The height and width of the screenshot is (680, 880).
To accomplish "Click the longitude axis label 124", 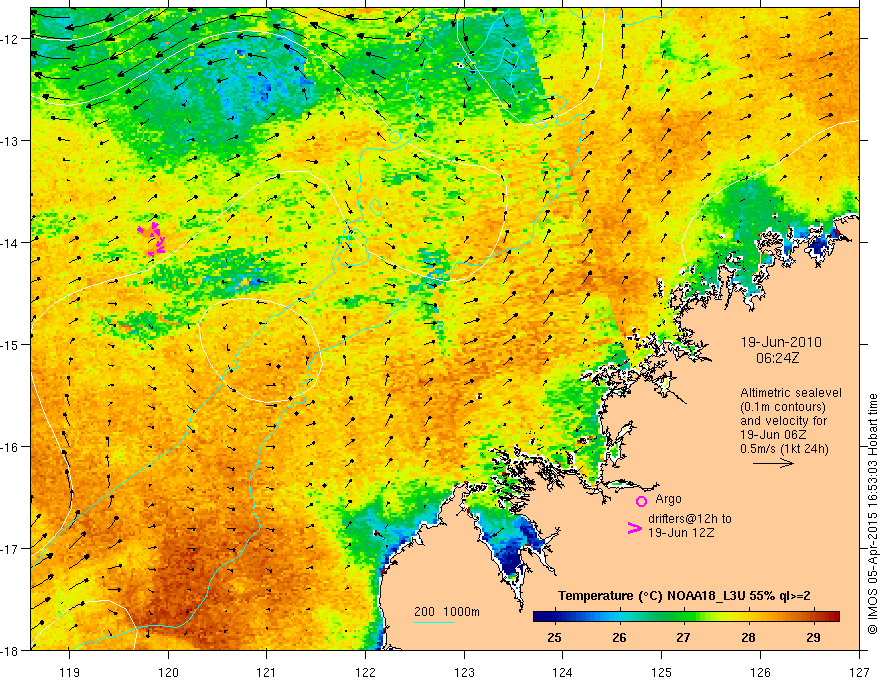I will click(x=563, y=672).
